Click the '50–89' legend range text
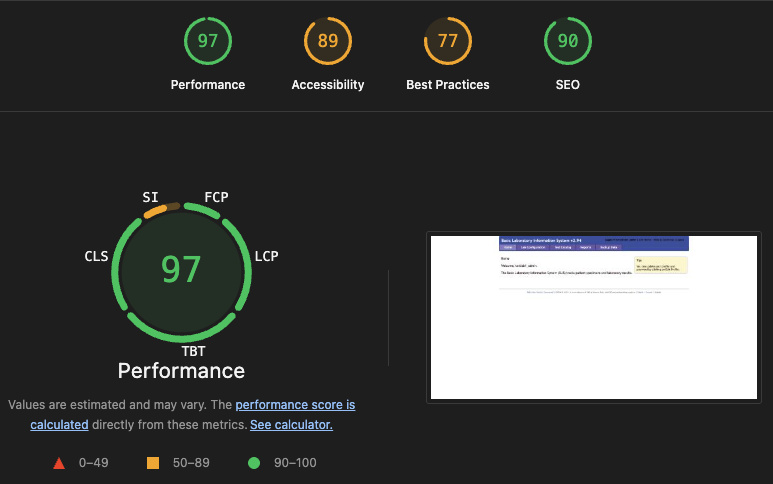The width and height of the screenshot is (773, 484). (191, 463)
